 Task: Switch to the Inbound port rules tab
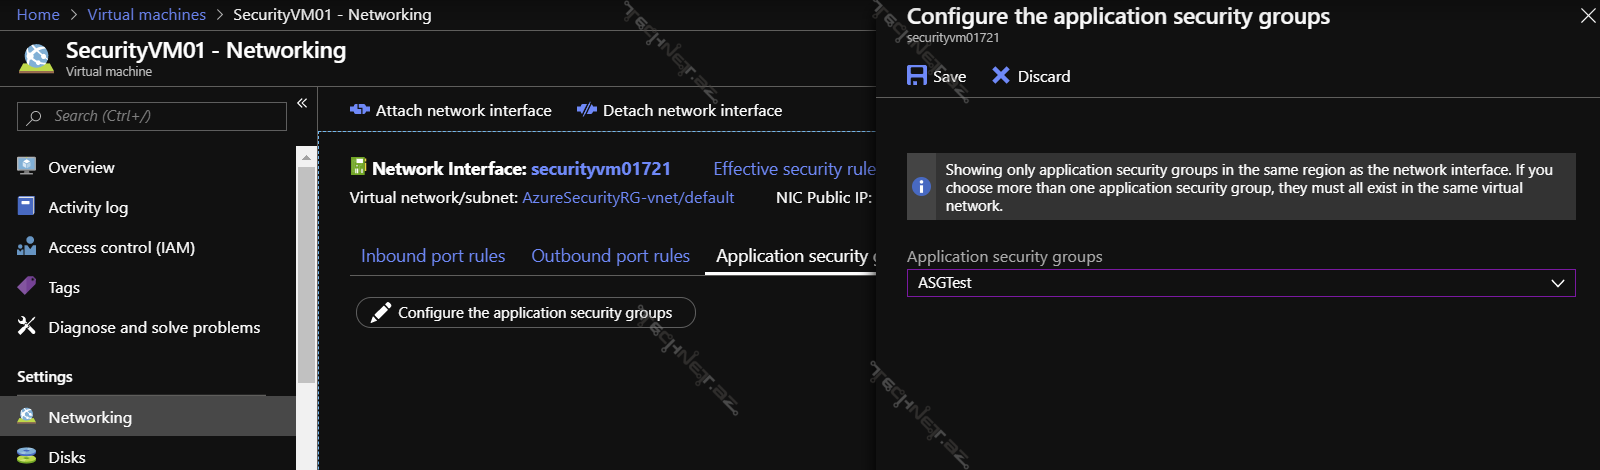pyautogui.click(x=432, y=256)
